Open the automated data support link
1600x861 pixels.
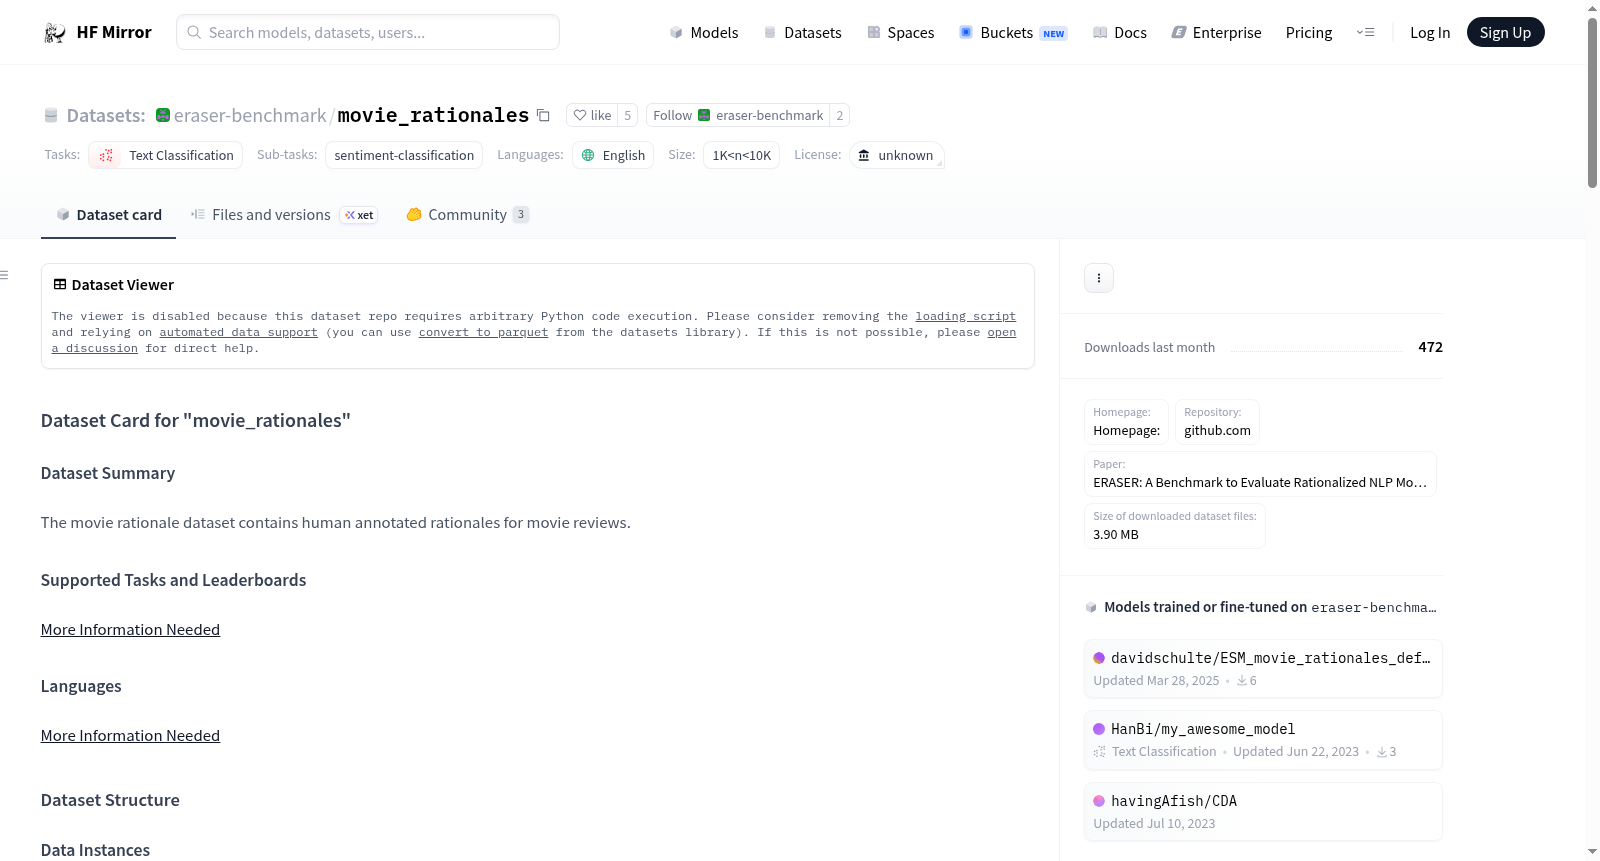coord(238,332)
